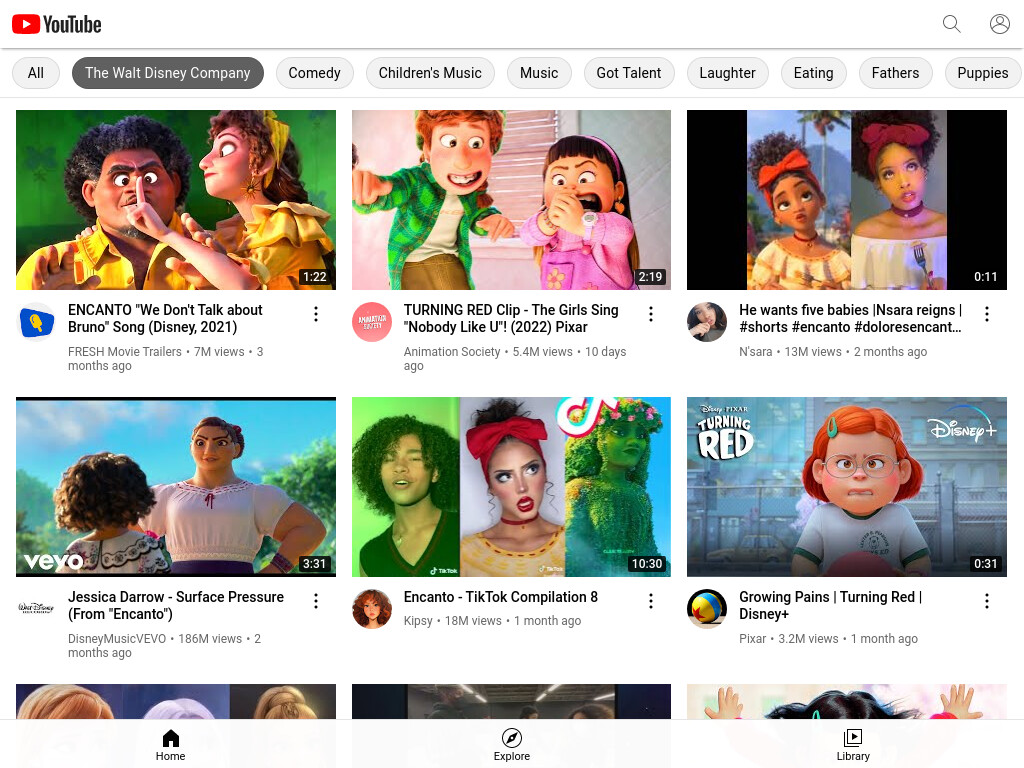
Task: Open options menu for Surface Pressure video
Action: [x=315, y=601]
